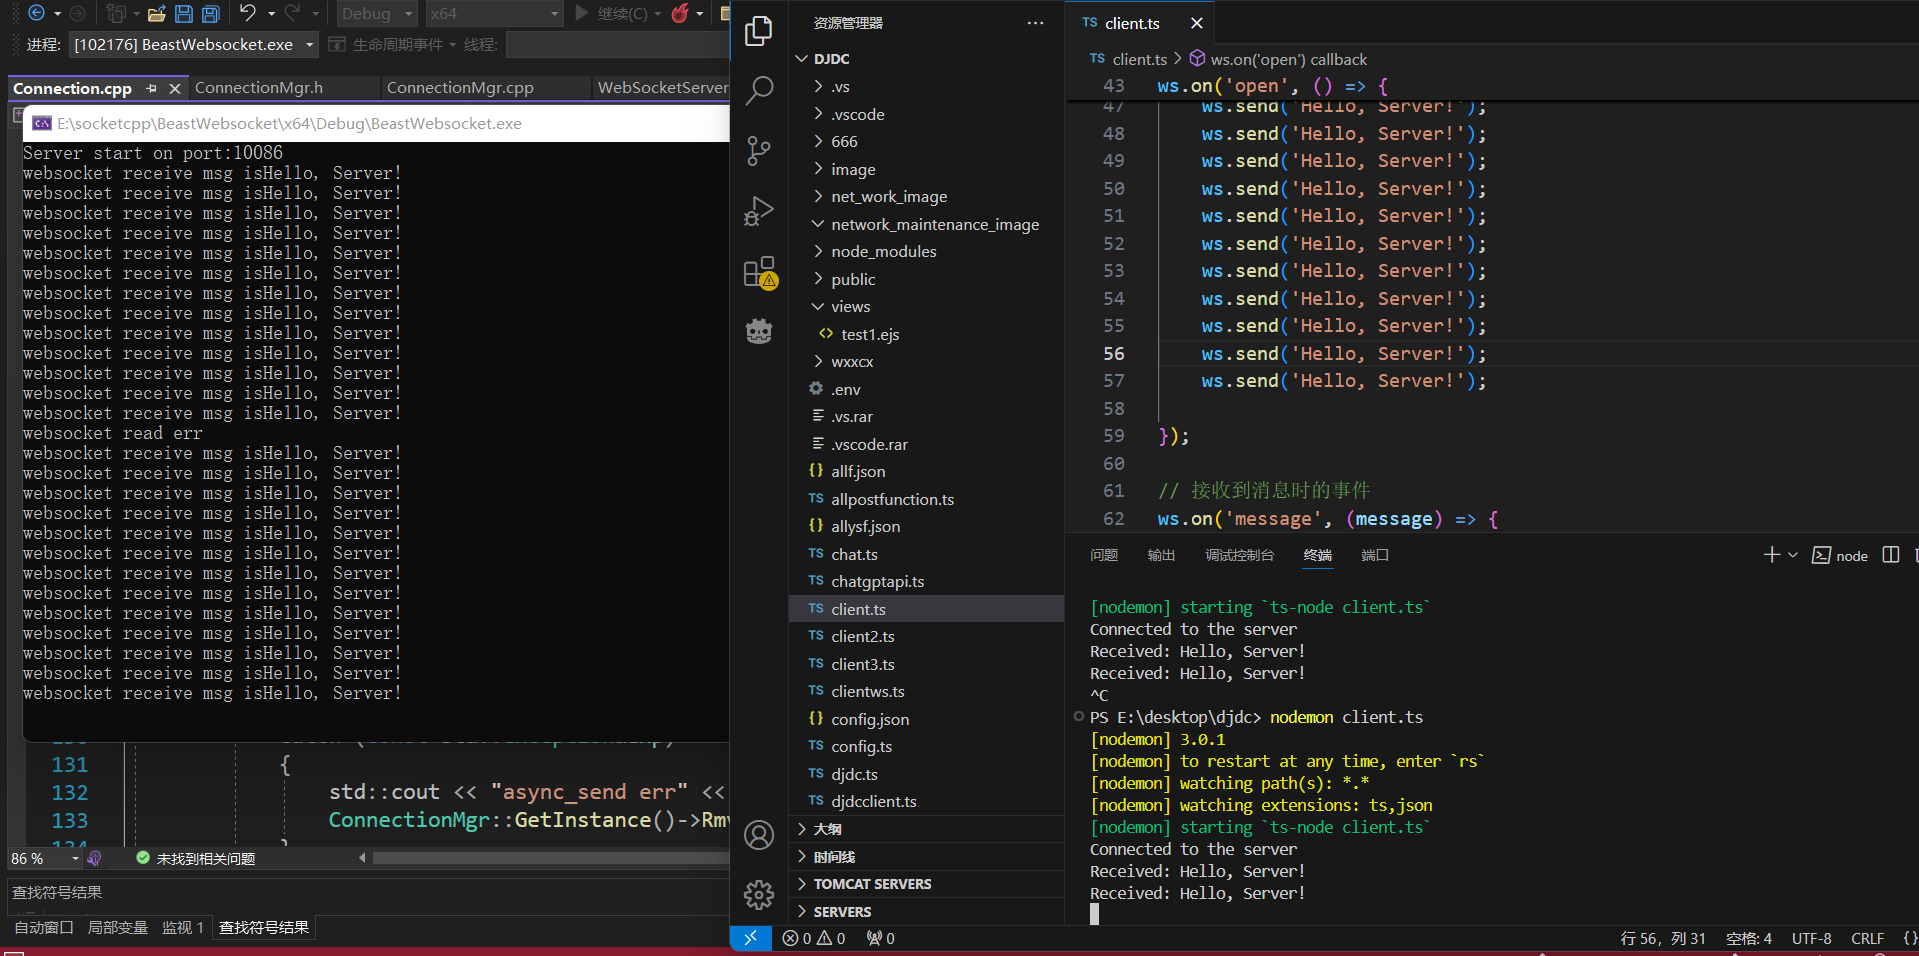Split the terminal panel

point(1890,555)
